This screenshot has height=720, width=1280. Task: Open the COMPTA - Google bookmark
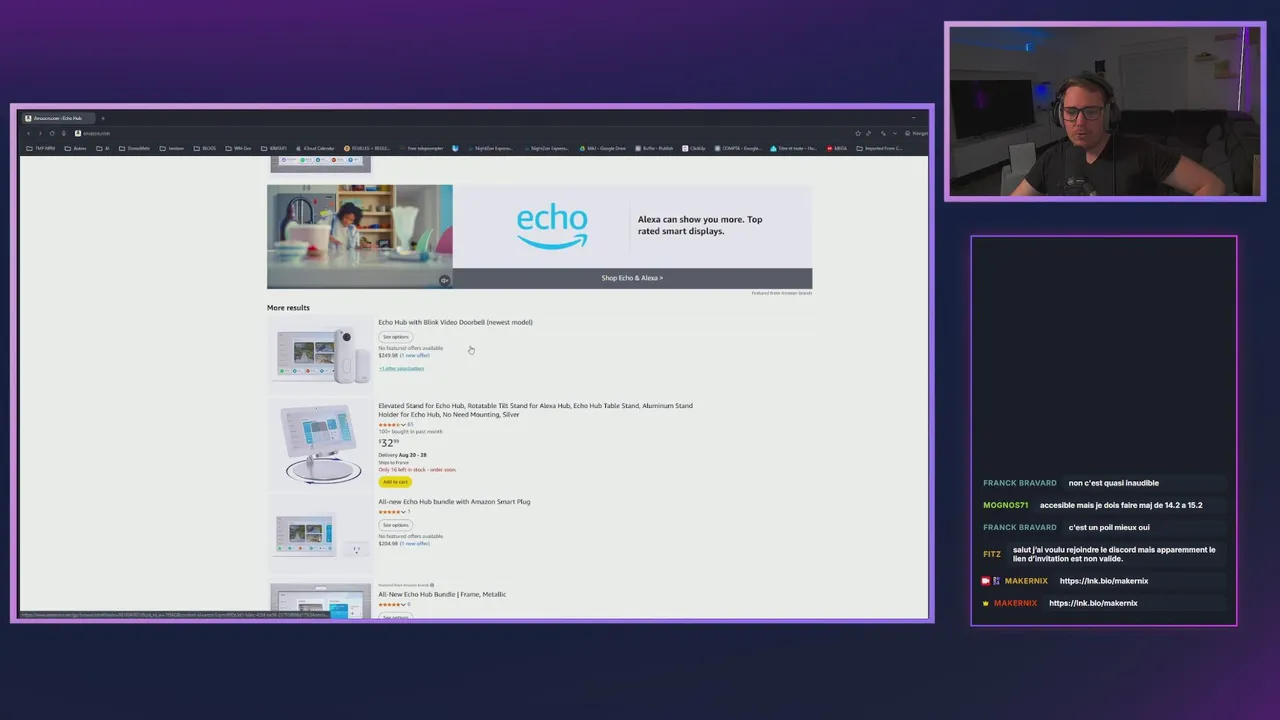[738, 148]
